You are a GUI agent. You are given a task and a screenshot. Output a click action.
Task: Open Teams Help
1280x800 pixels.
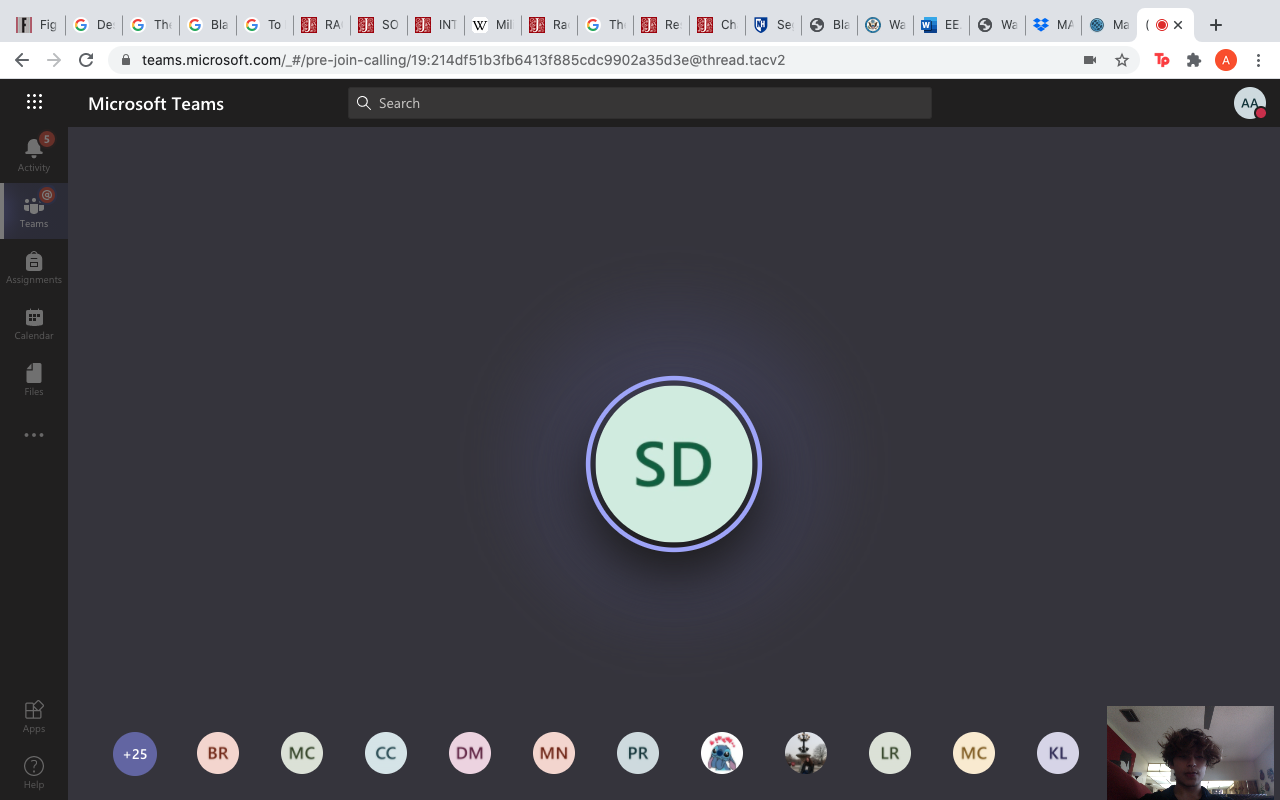[34, 772]
